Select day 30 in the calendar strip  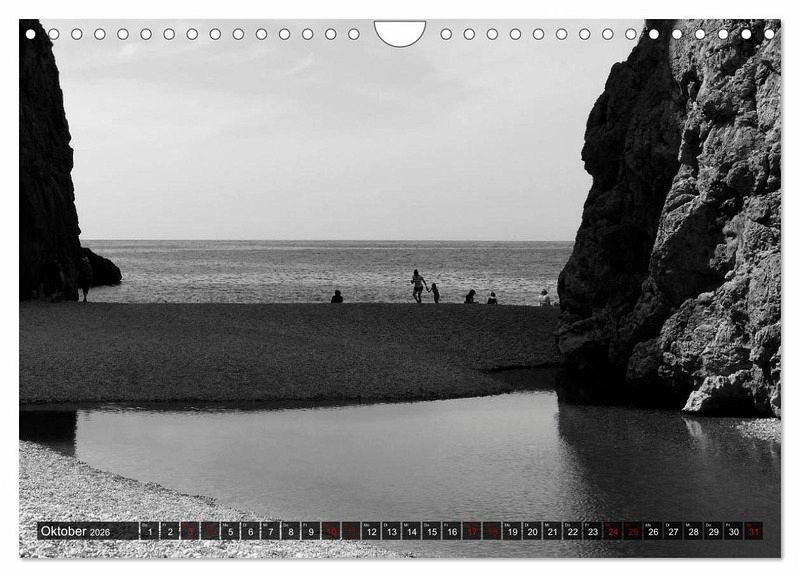click(x=733, y=531)
